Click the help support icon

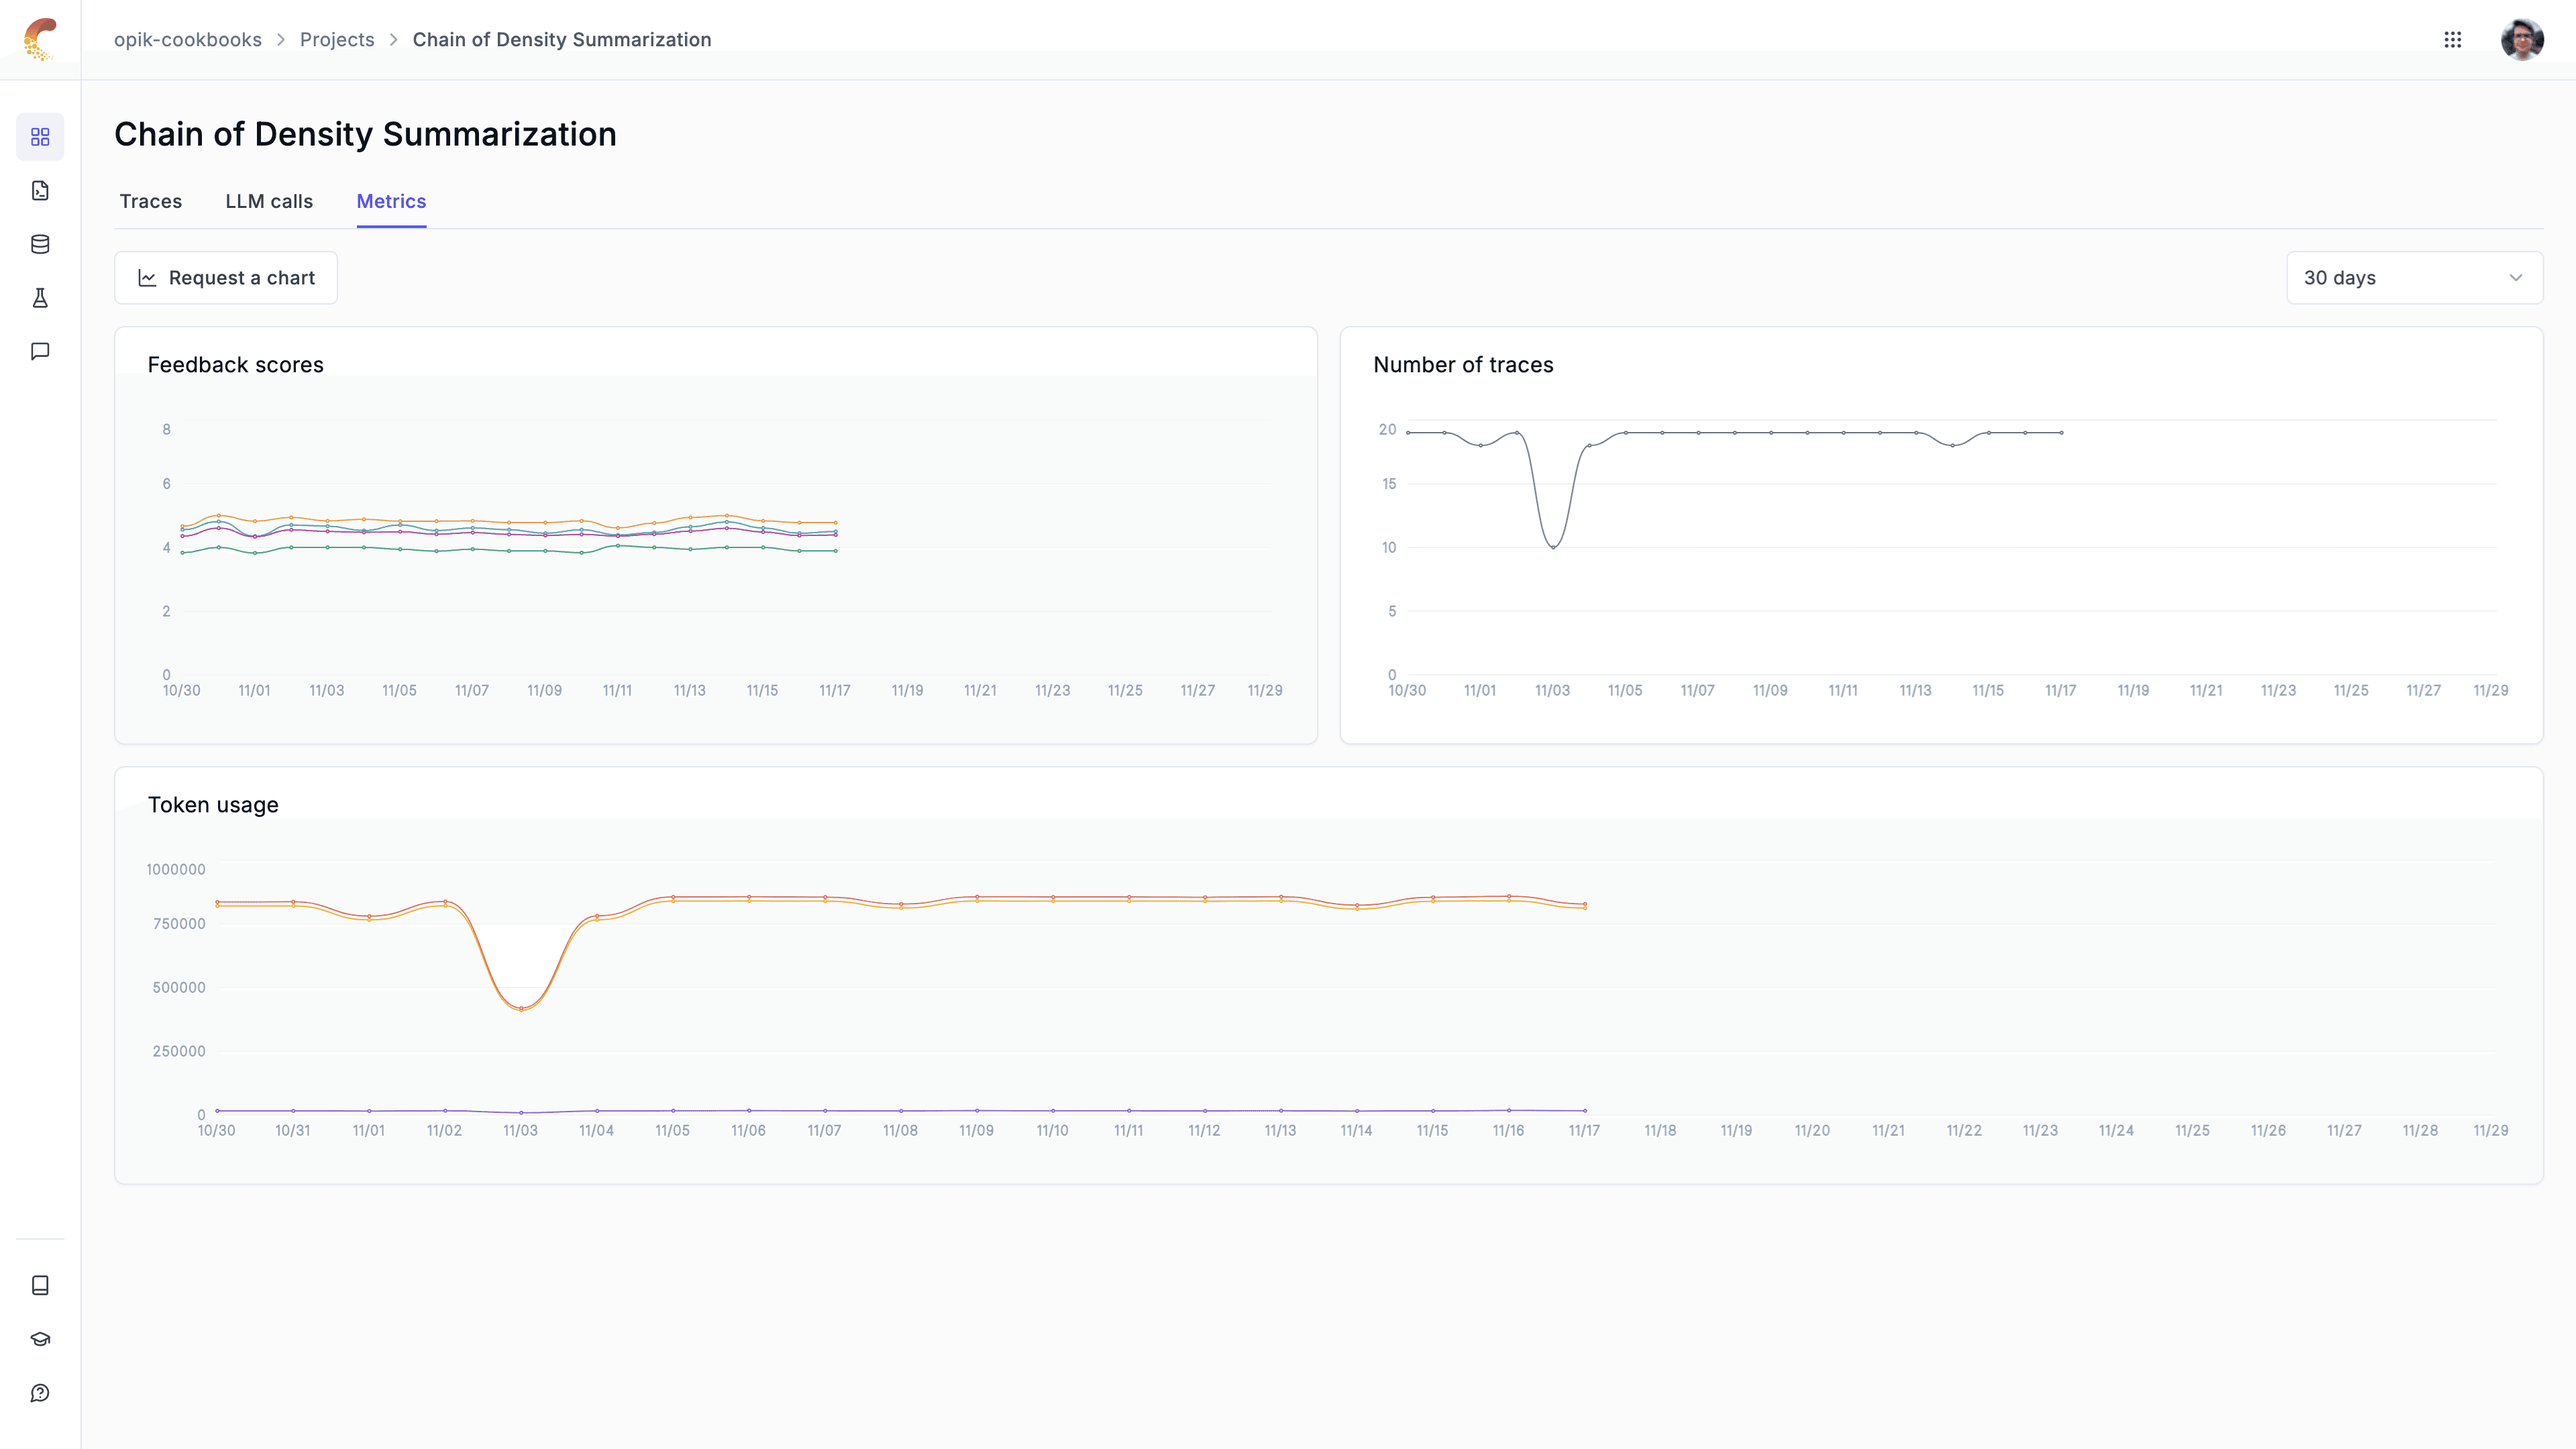click(40, 1393)
